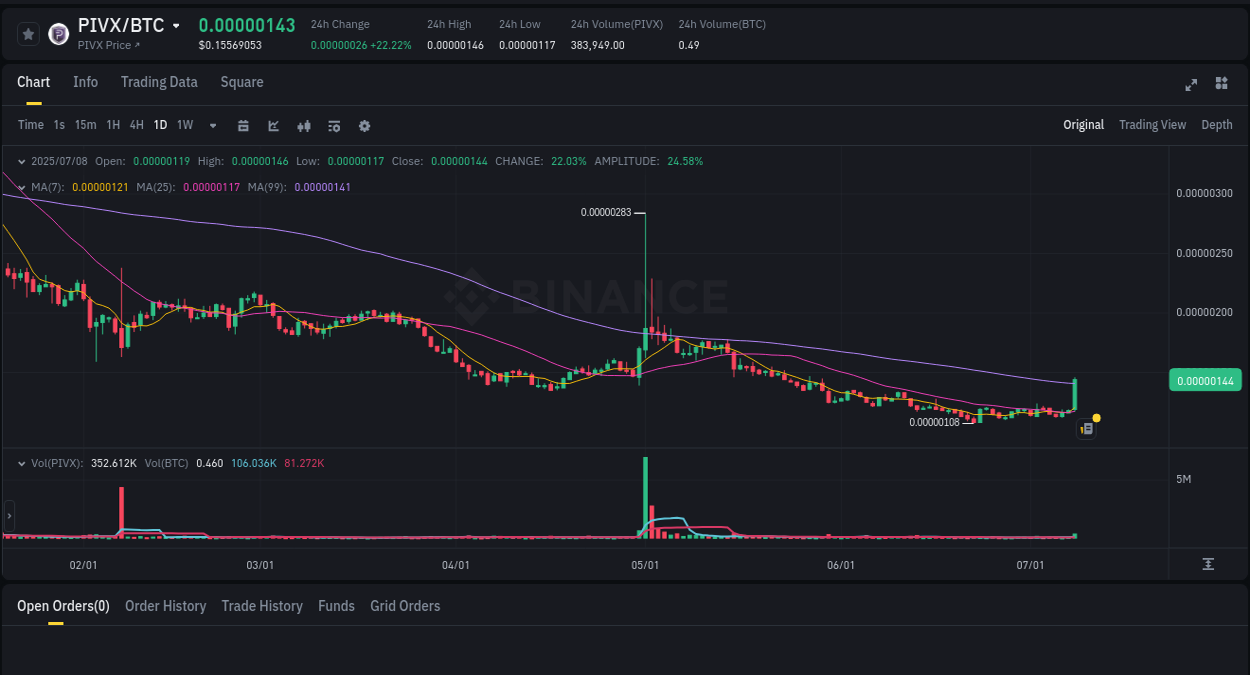The image size is (1250, 675).
Task: Open the date range calendar icon
Action: pos(243,125)
